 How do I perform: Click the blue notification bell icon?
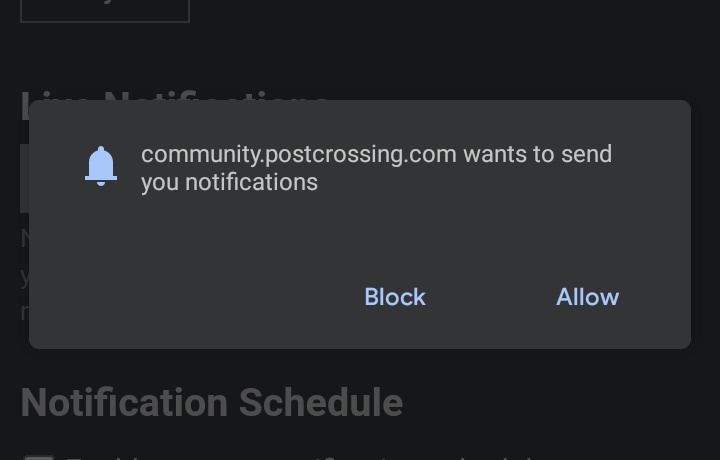pyautogui.click(x=101, y=166)
